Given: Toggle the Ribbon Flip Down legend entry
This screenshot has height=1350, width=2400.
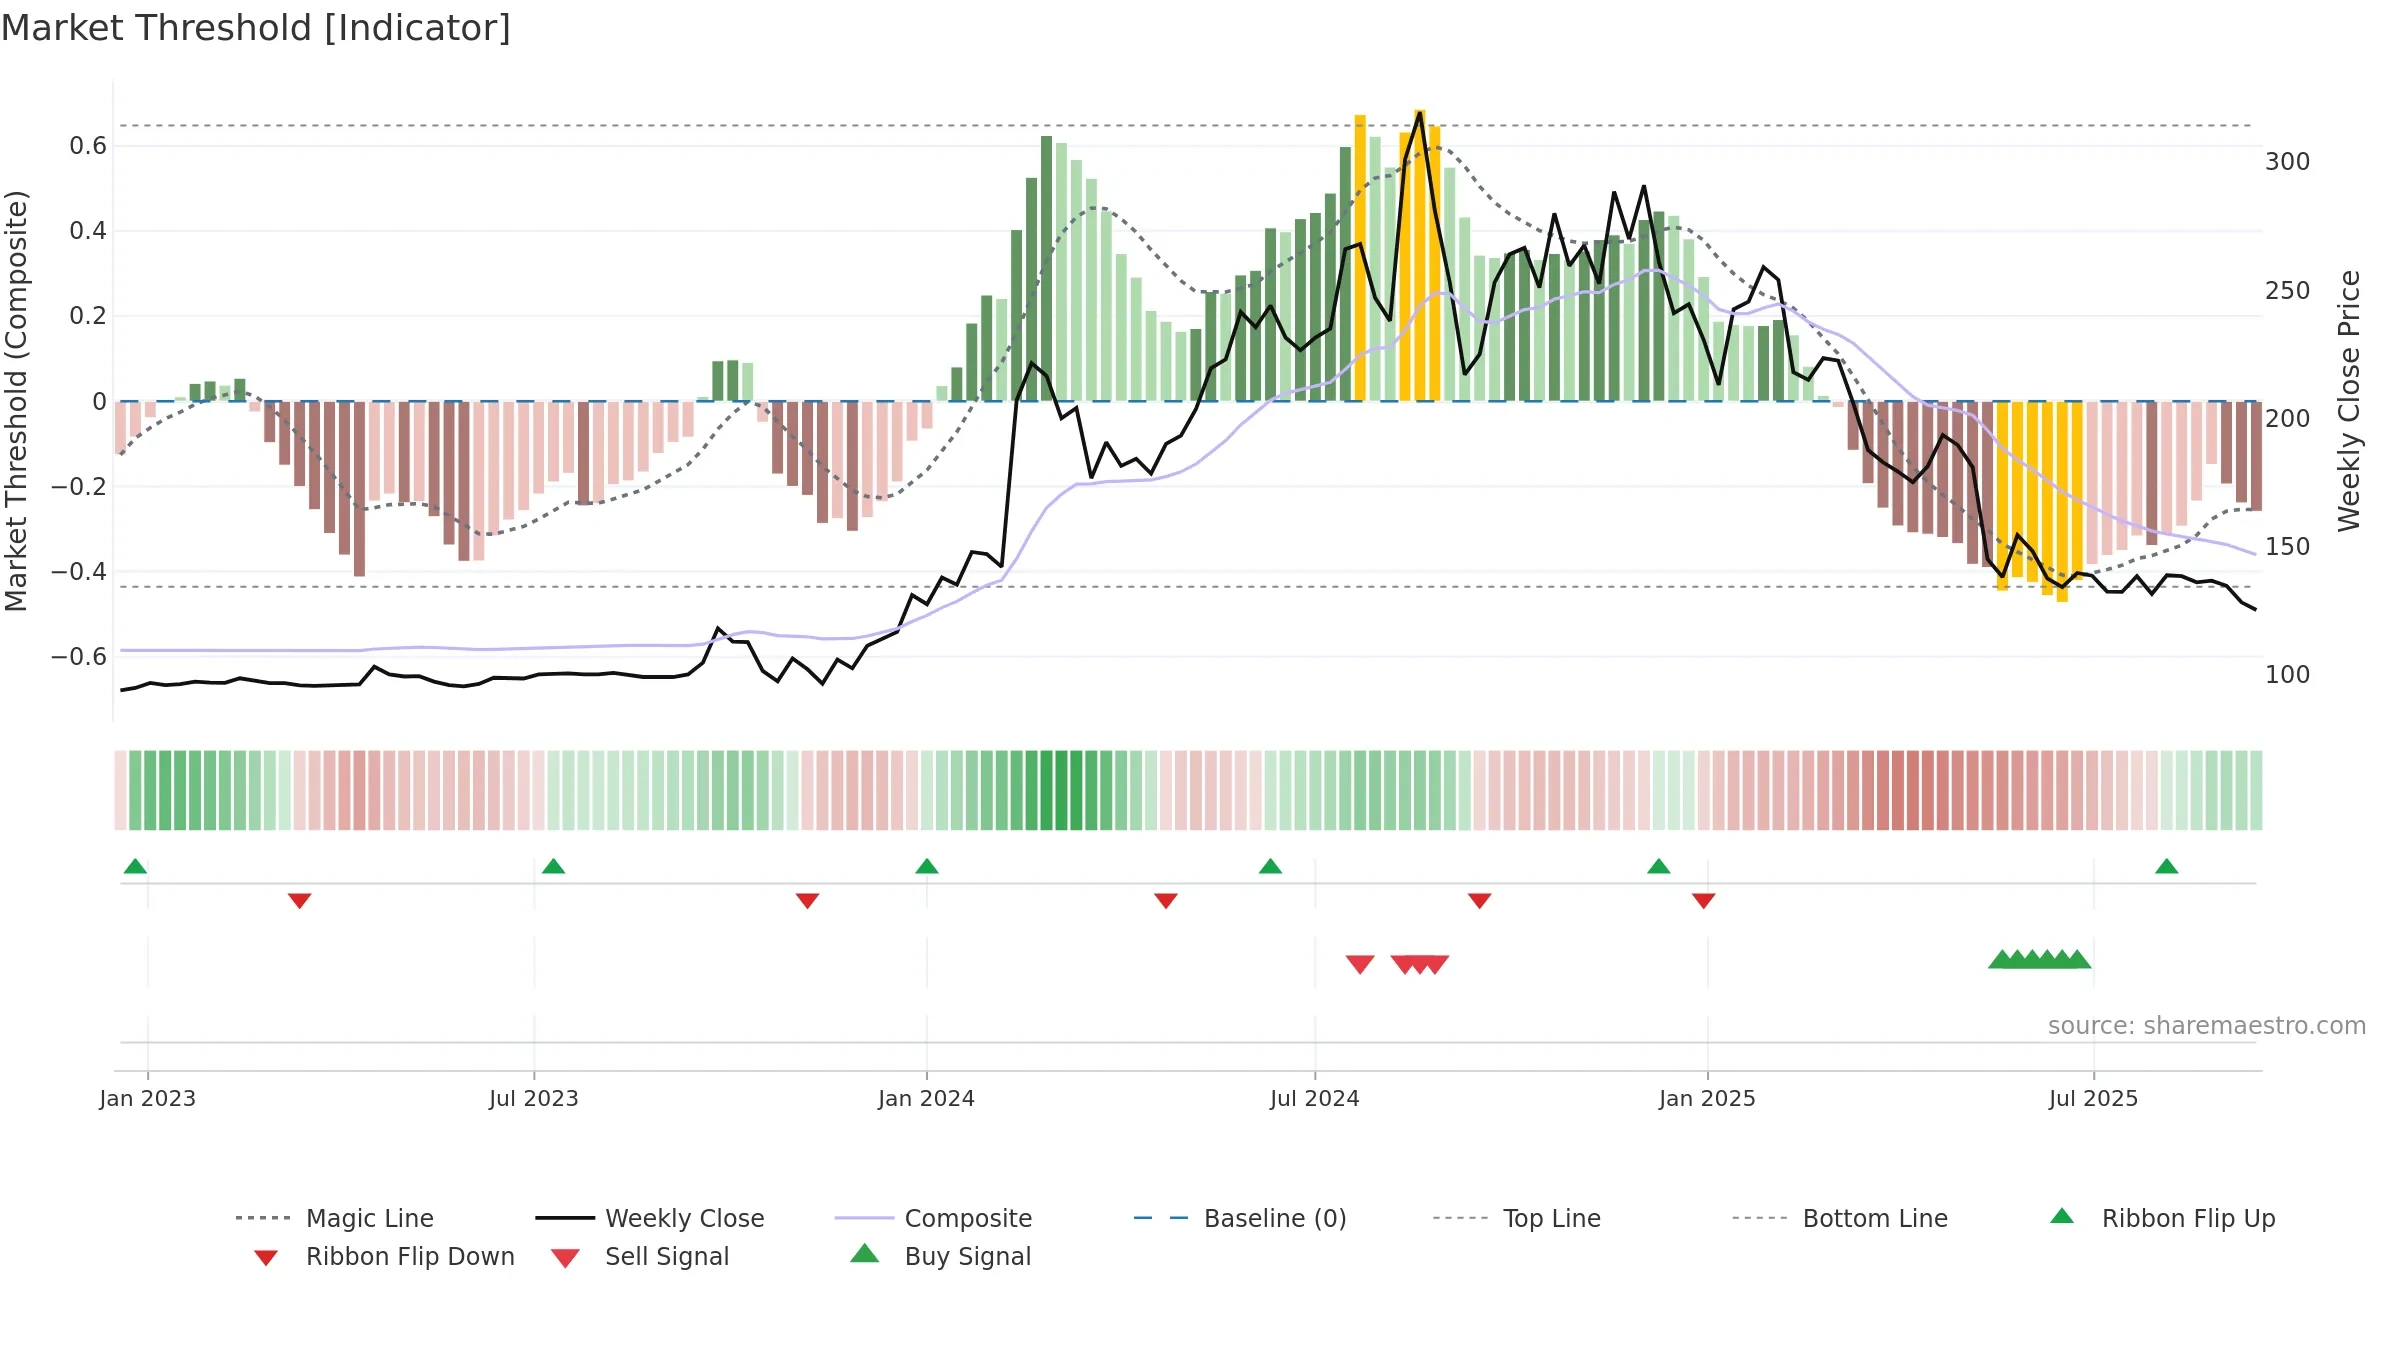Looking at the screenshot, I should point(384,1256).
